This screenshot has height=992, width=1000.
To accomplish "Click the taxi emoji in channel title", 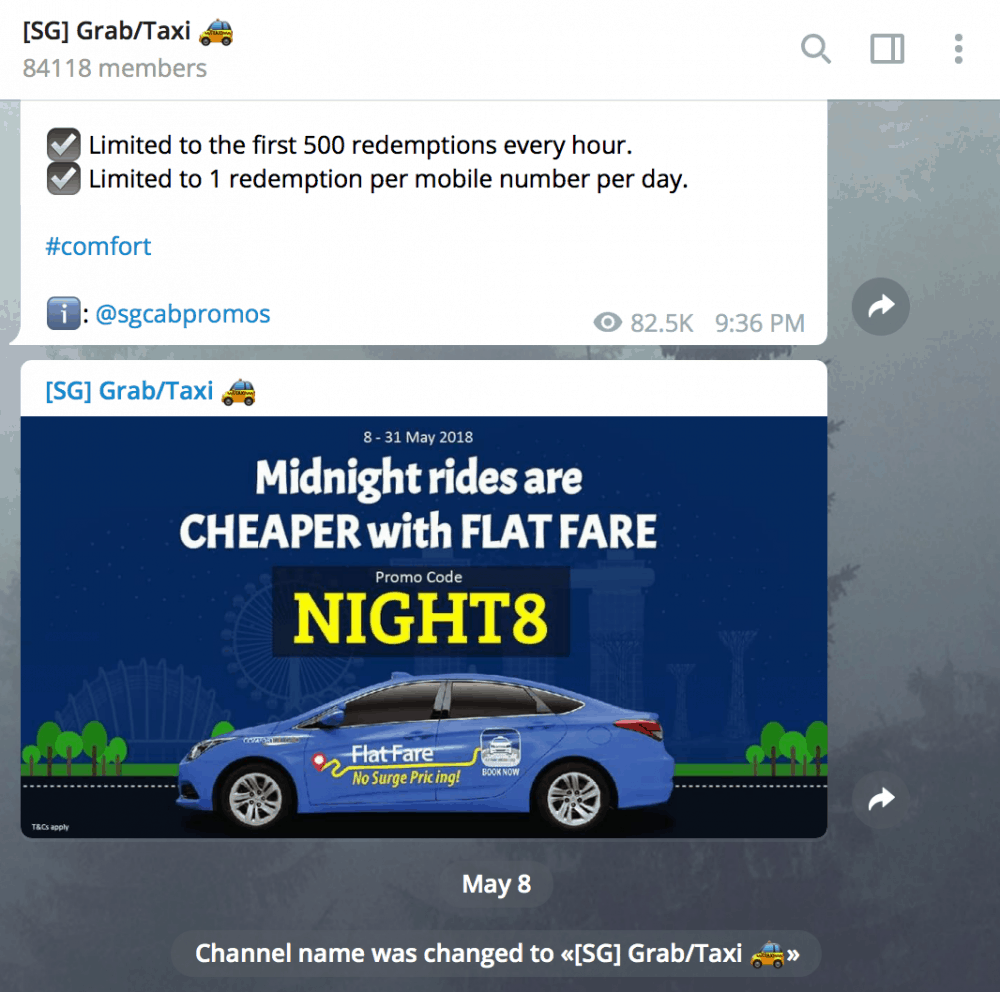I will [216, 31].
